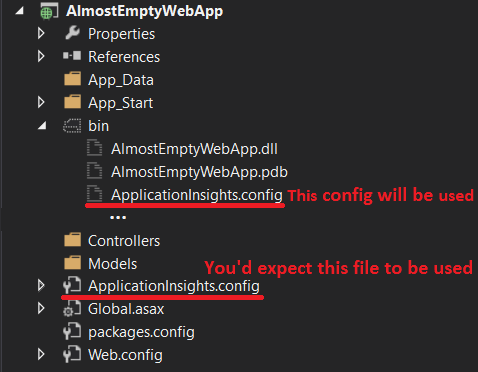
Task: Click the dotted bin folder icon
Action: click(72, 126)
